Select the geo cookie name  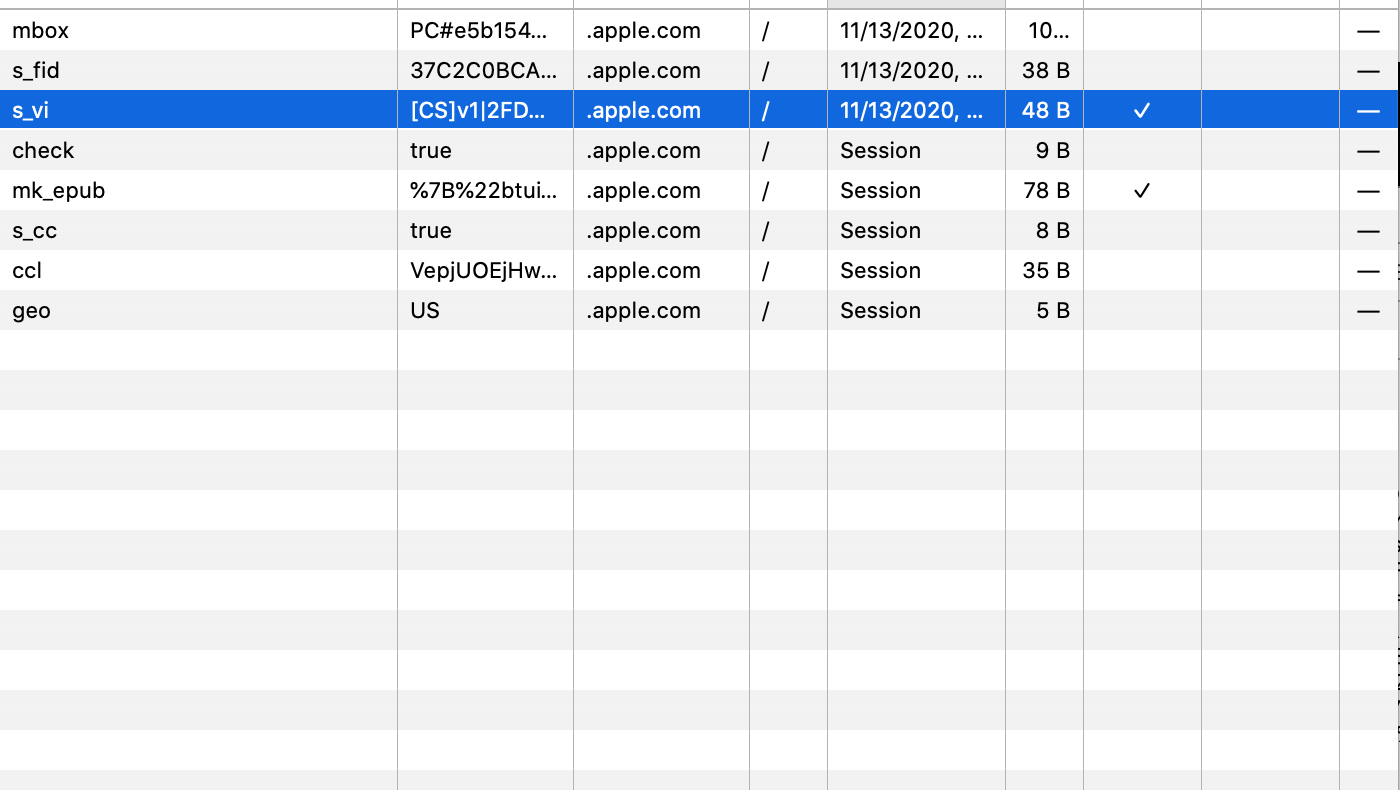pyautogui.click(x=31, y=311)
